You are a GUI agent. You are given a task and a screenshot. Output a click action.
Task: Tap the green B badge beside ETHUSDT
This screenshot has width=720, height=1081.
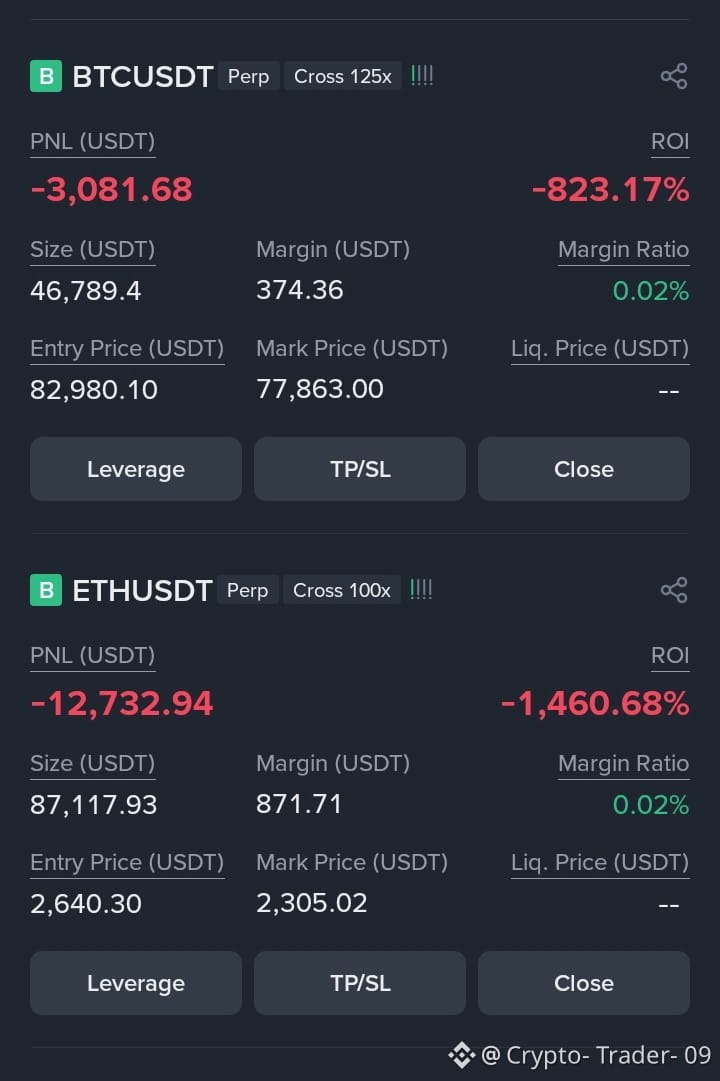pyautogui.click(x=46, y=590)
